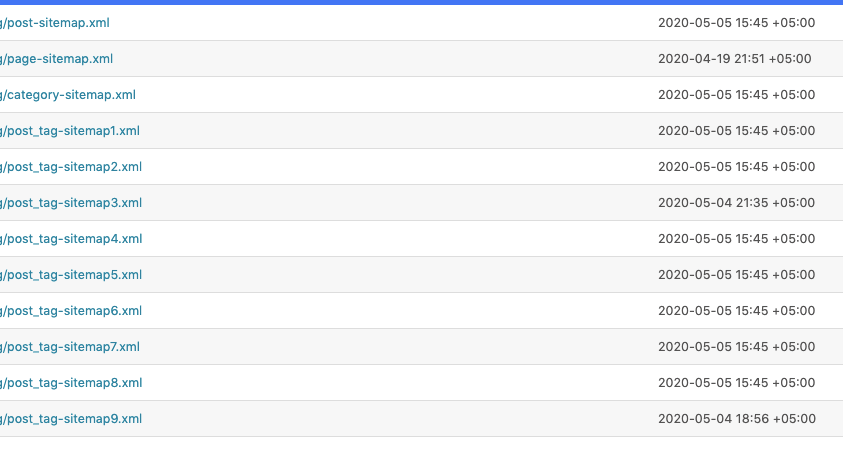Select the 2020-05-04 21:35 date cell
The width and height of the screenshot is (843, 464).
click(736, 203)
